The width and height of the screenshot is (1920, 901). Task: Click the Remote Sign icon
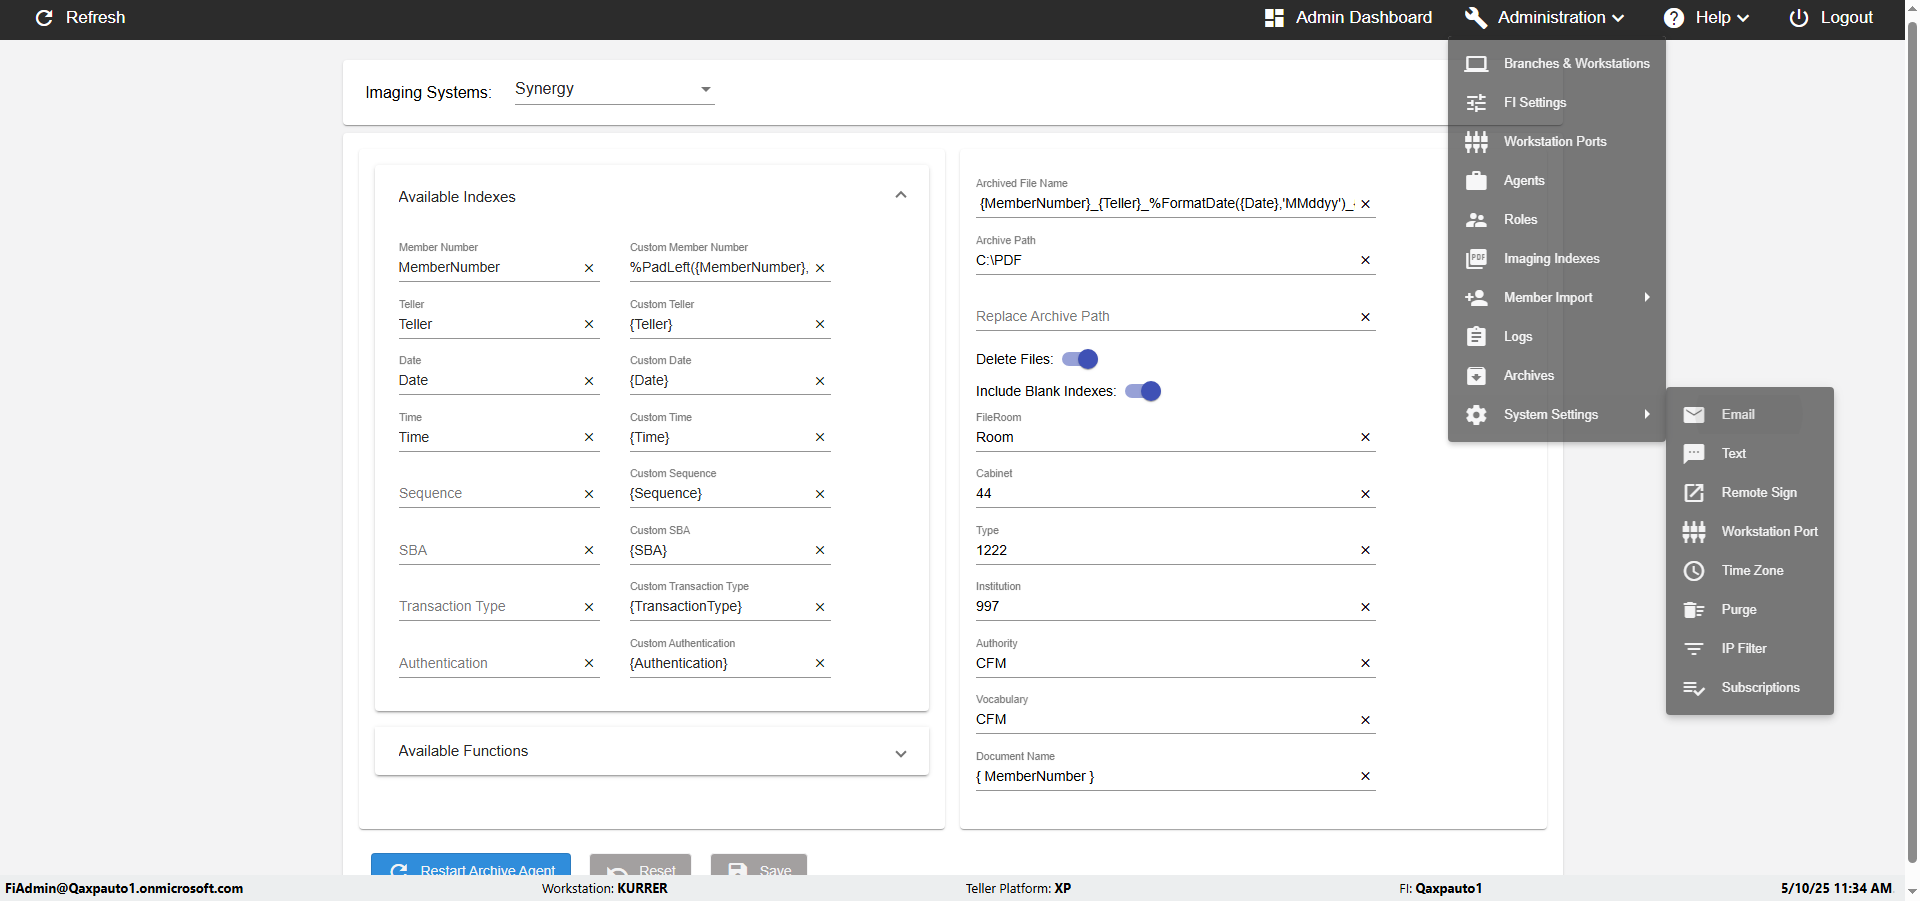pos(1693,493)
